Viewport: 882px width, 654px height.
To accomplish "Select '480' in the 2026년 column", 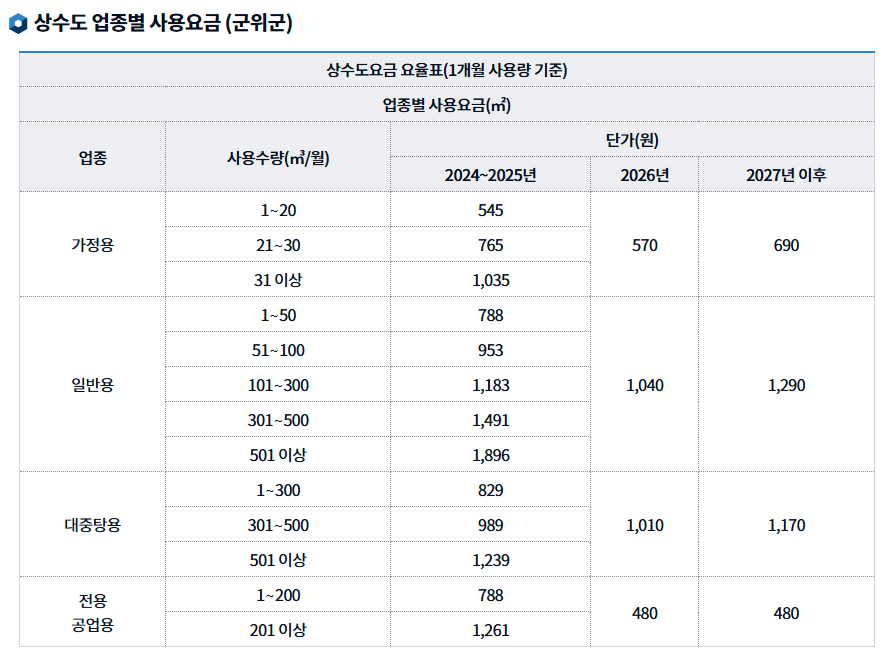I will pos(645,613).
